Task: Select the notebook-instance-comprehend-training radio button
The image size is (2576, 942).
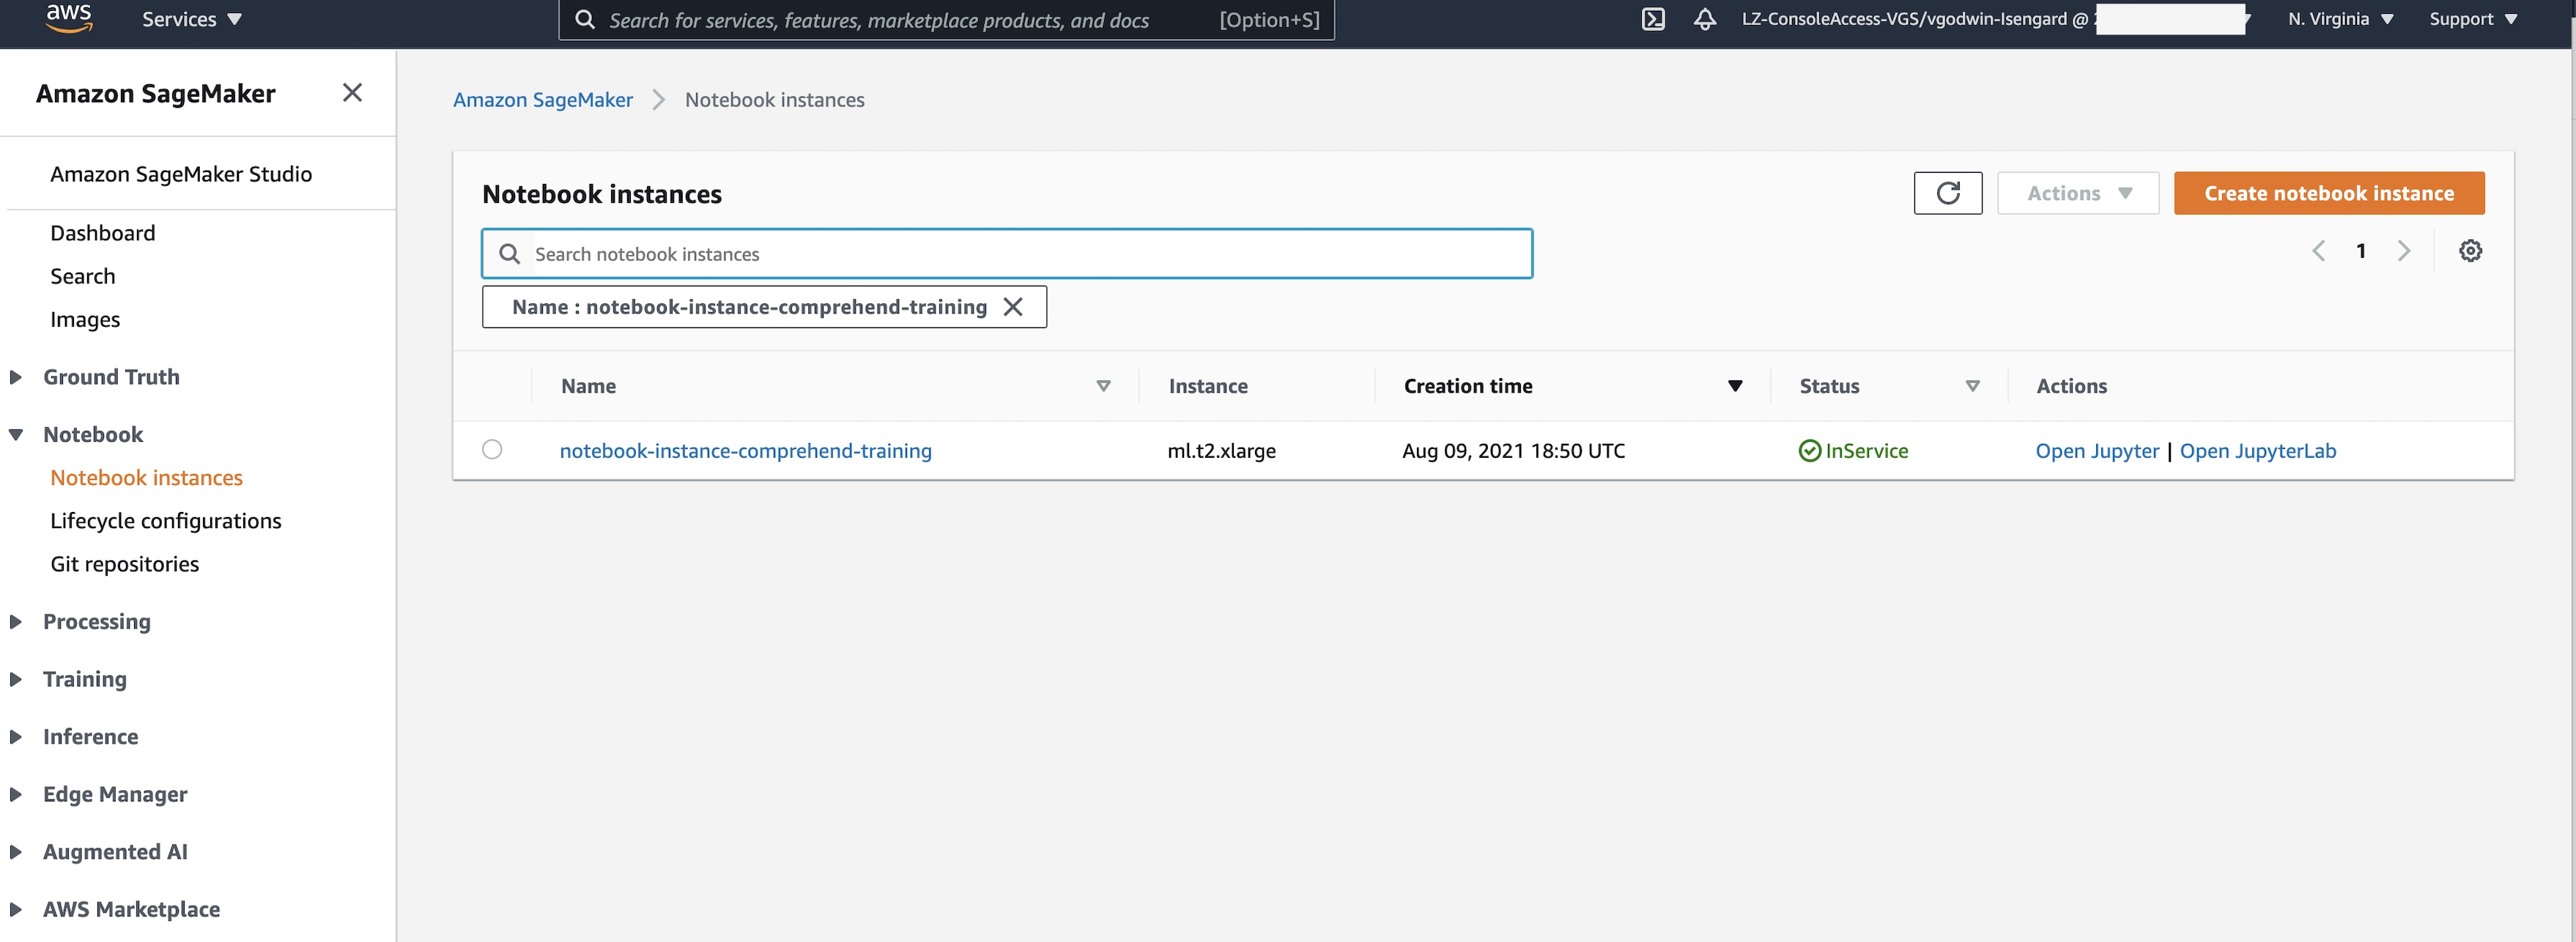Action: click(492, 449)
